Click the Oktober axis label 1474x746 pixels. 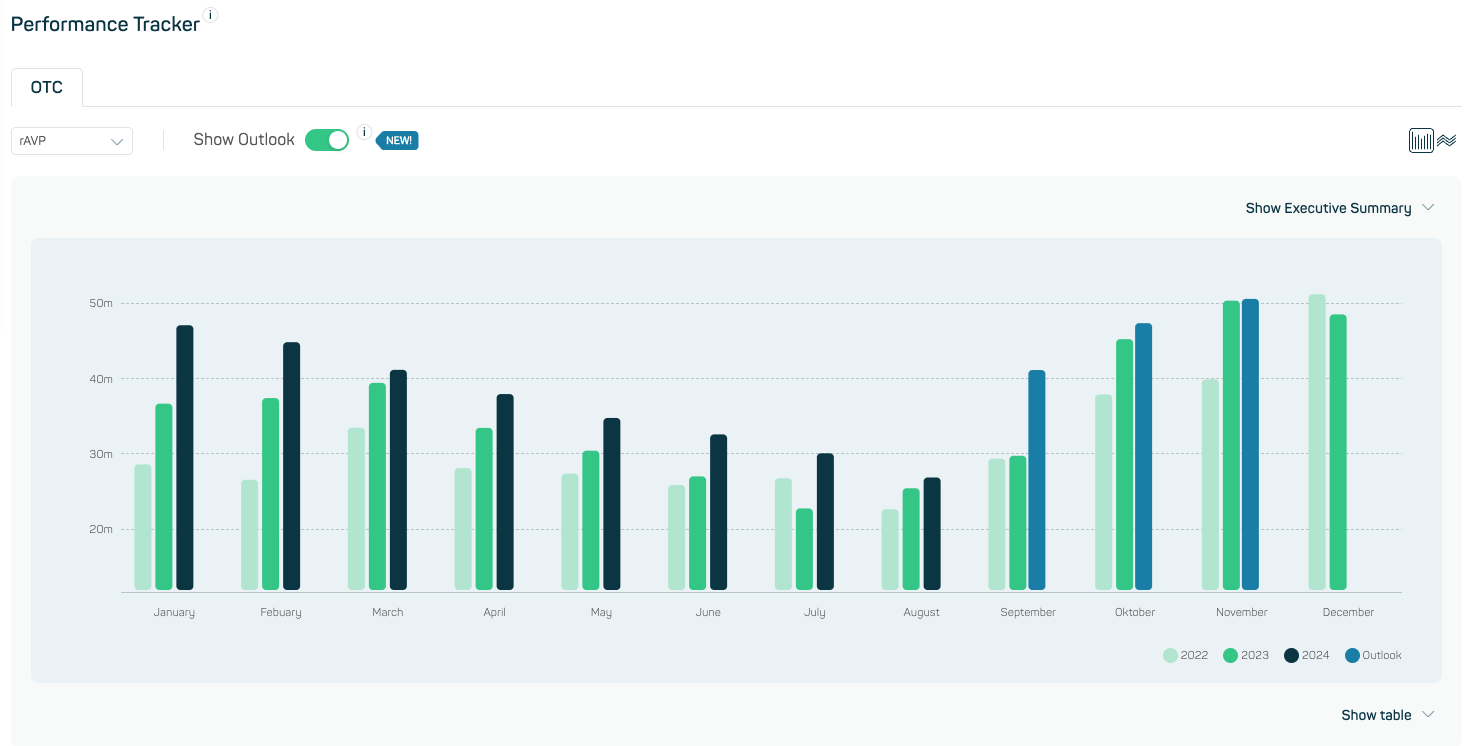[x=1135, y=612]
